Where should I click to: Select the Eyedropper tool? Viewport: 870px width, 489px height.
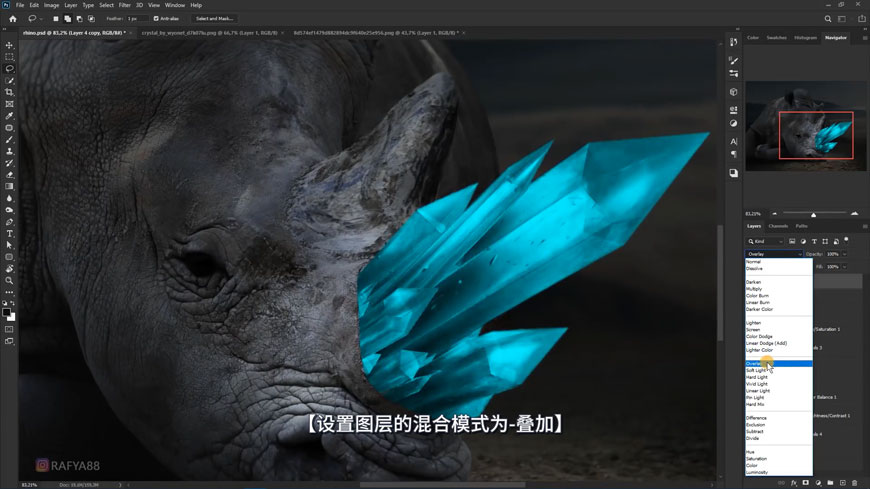tap(9, 116)
